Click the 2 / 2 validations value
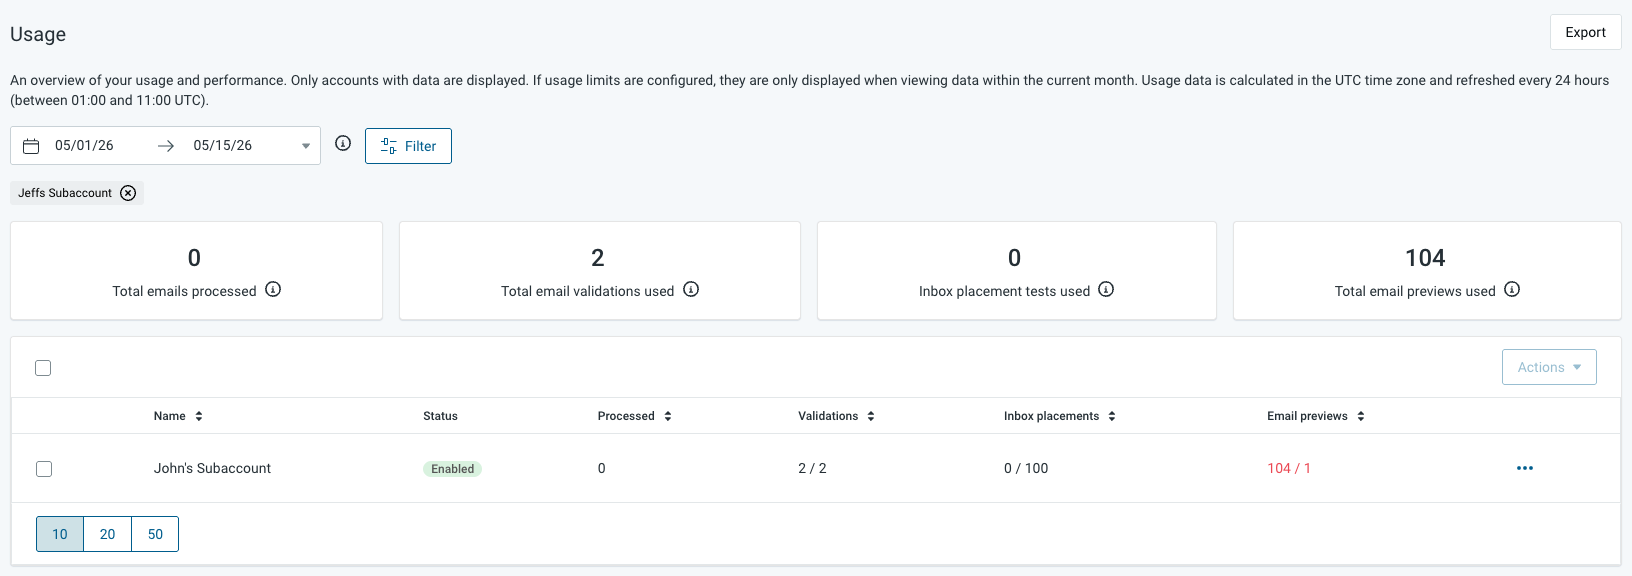Image resolution: width=1632 pixels, height=576 pixels. [x=812, y=468]
